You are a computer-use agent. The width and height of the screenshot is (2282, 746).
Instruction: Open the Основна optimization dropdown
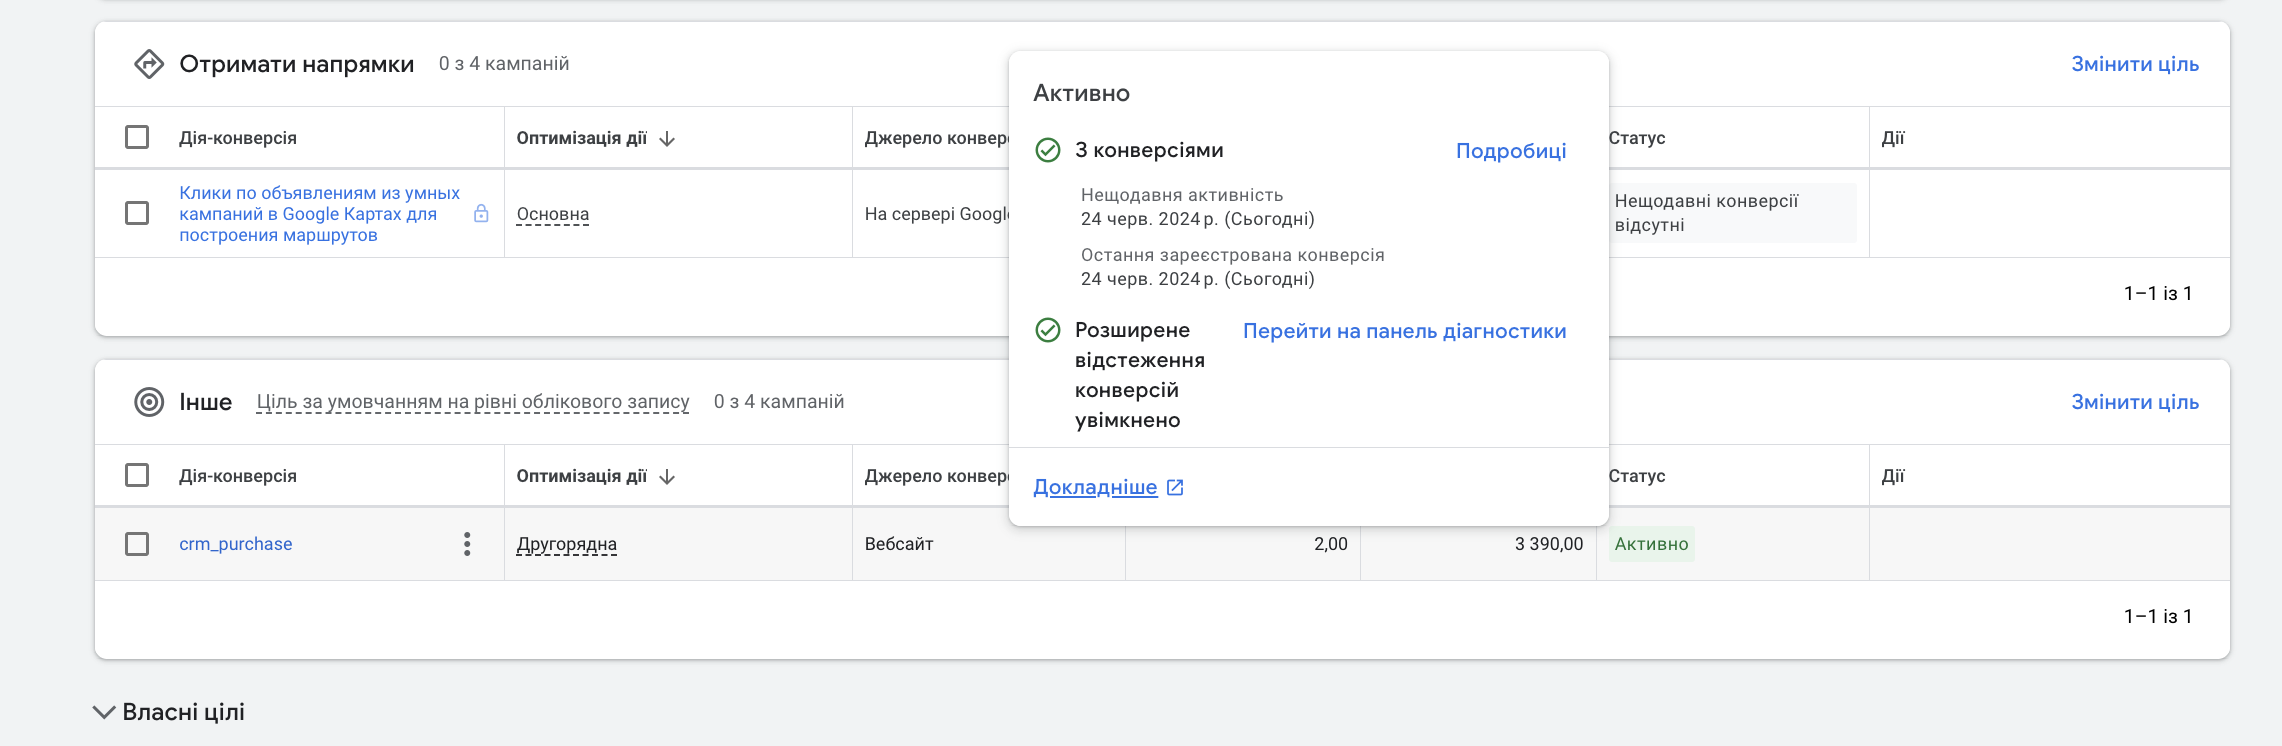pyautogui.click(x=553, y=214)
